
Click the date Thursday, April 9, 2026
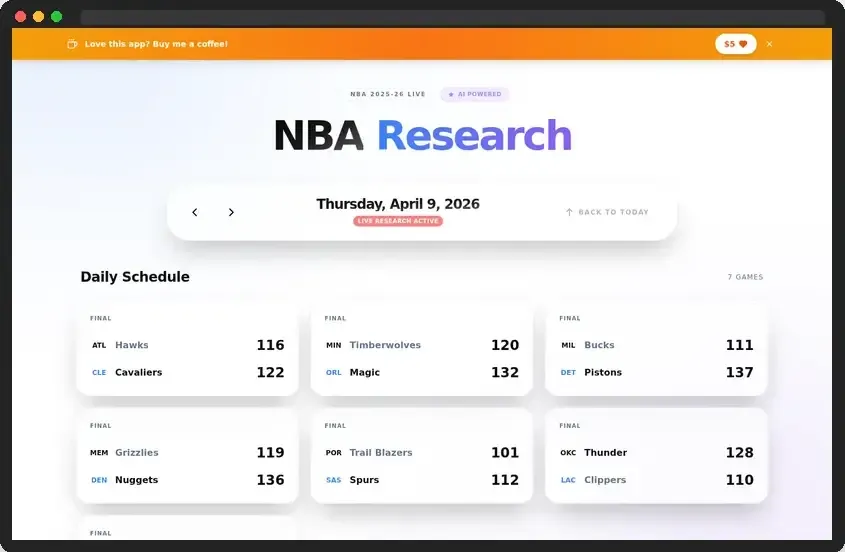pos(398,204)
